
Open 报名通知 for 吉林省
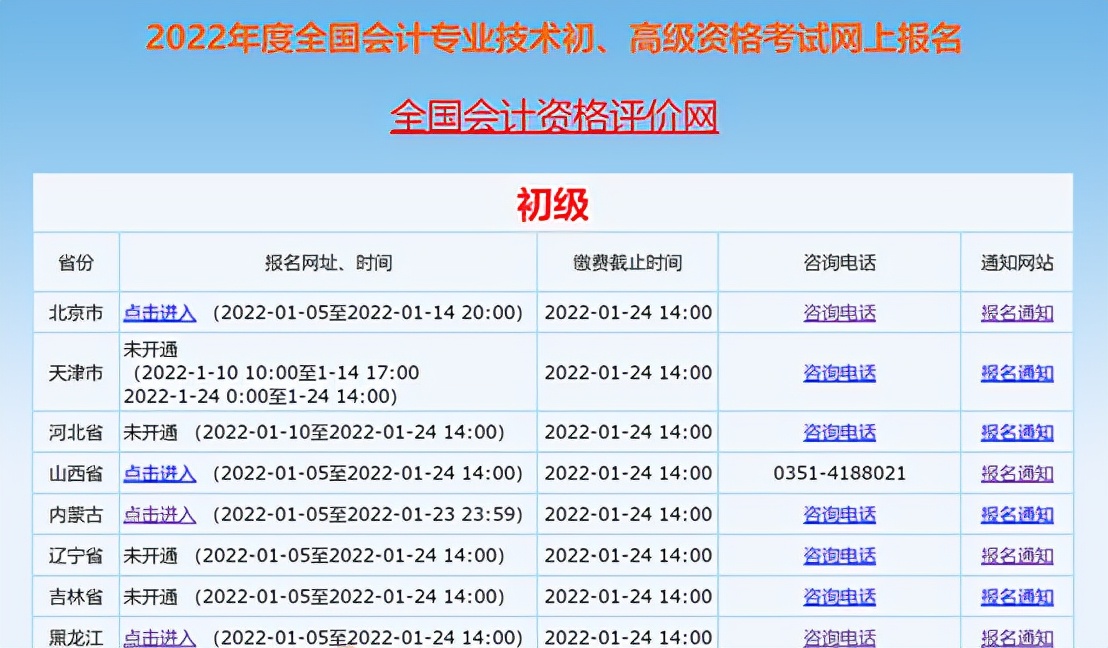[1016, 596]
